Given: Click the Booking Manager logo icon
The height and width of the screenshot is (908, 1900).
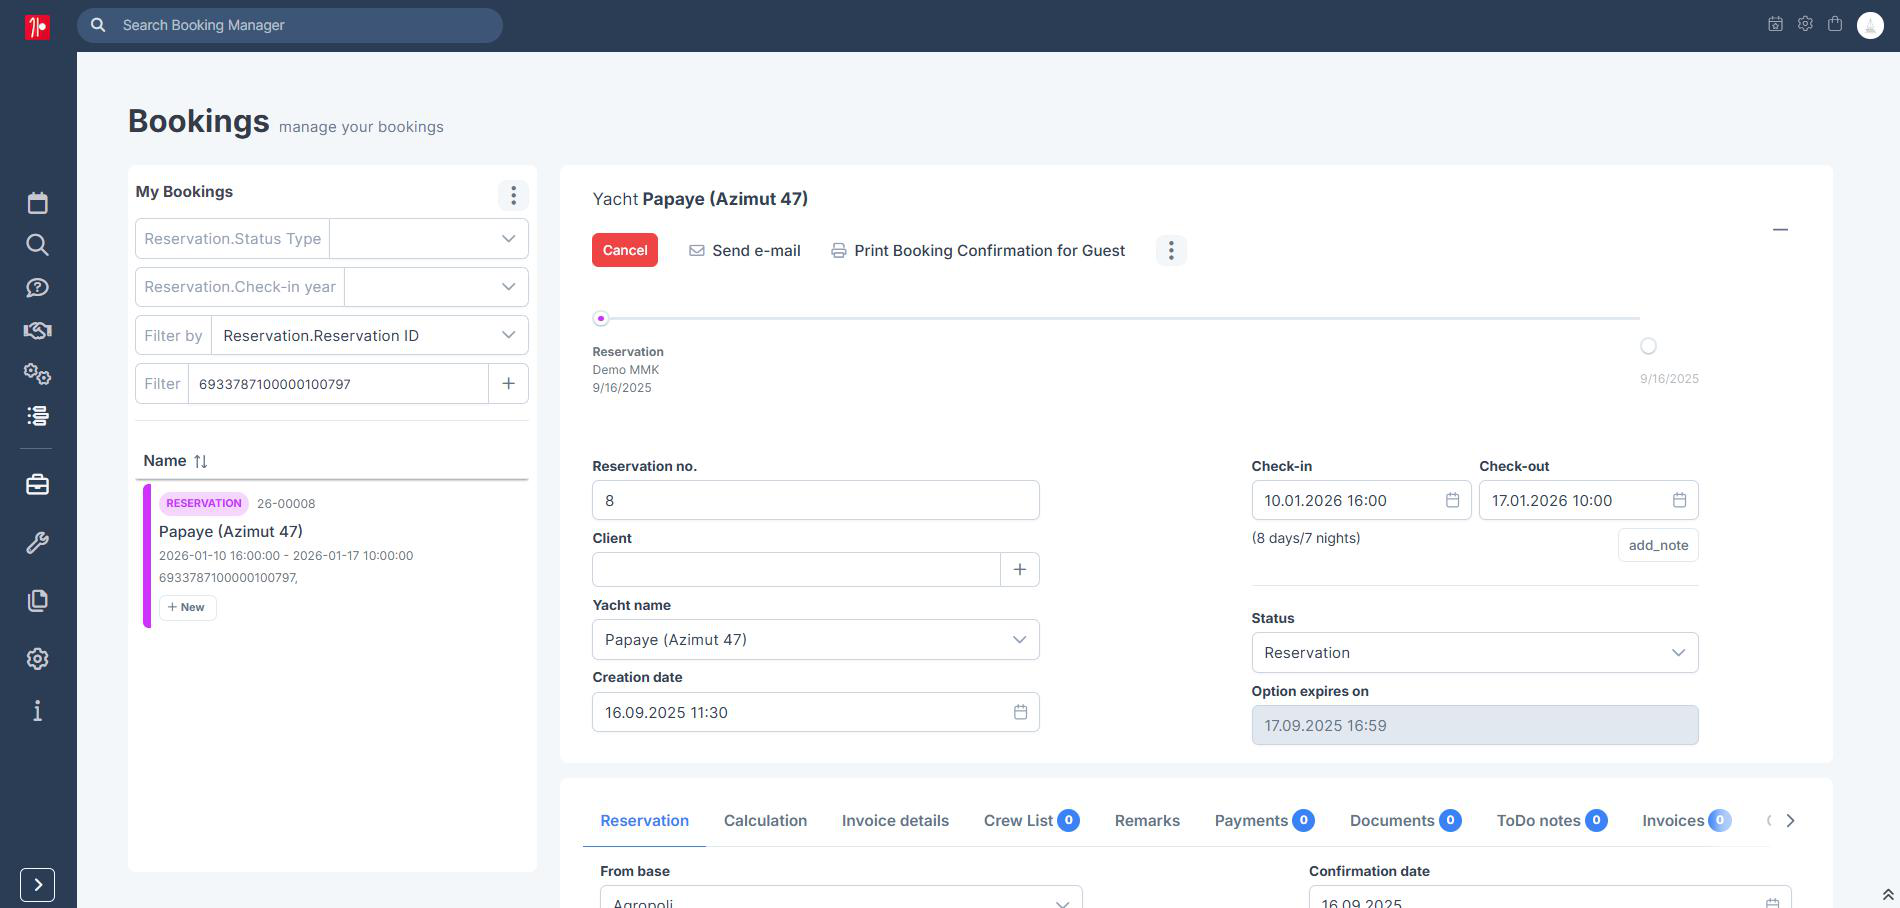Looking at the screenshot, I should (37, 26).
